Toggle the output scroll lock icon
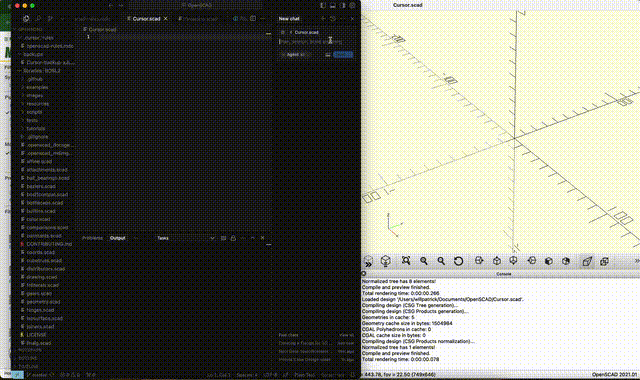Image resolution: width=640 pixels, height=380 pixels. [233, 238]
